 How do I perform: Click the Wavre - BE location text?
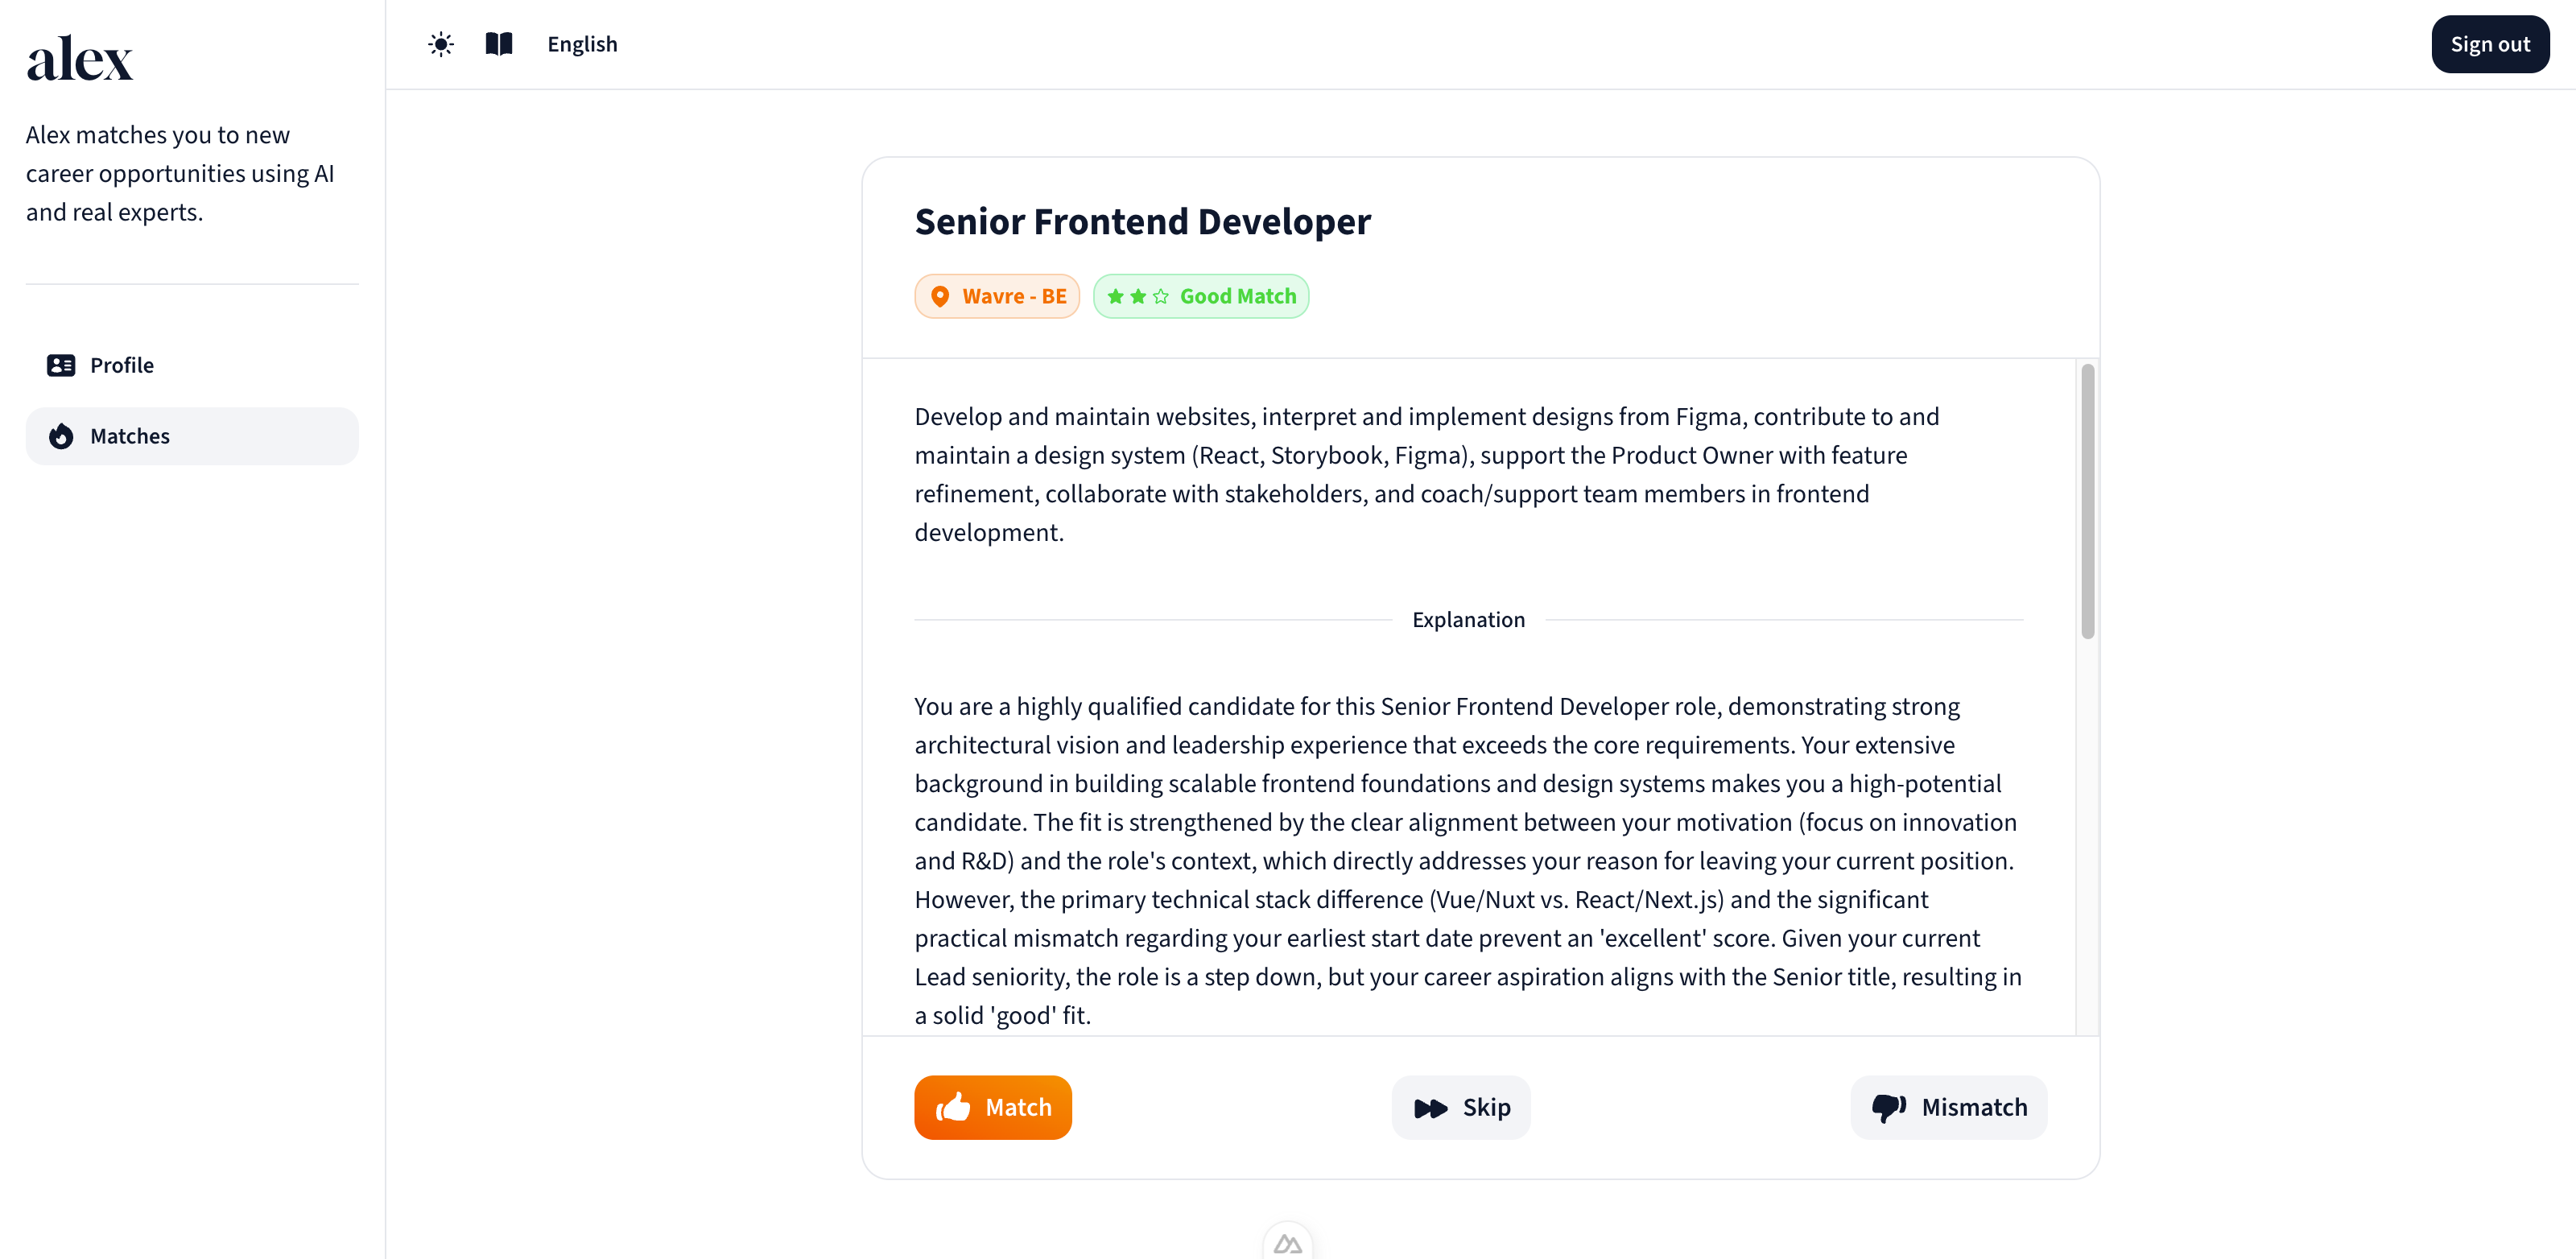1014,296
